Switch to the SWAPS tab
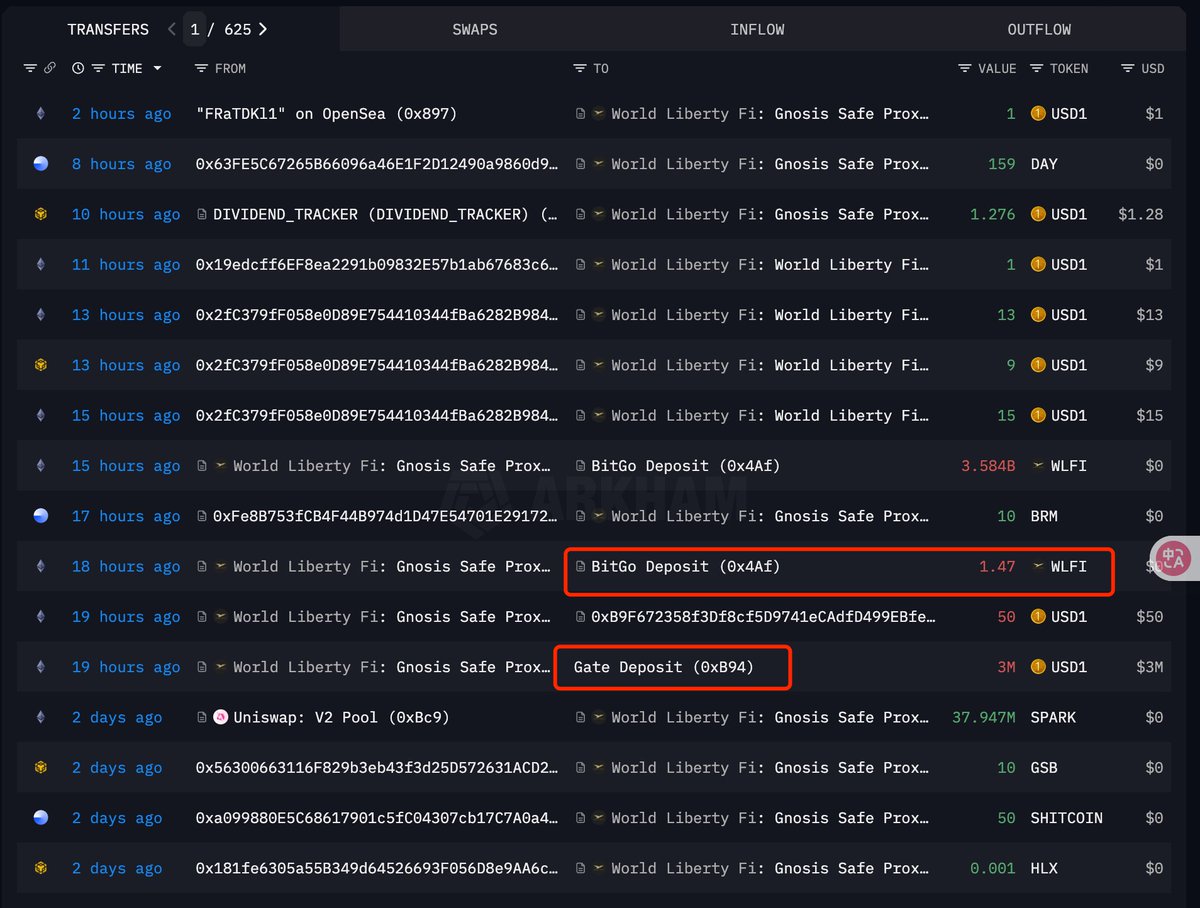Viewport: 1200px width, 908px height. pos(474,29)
